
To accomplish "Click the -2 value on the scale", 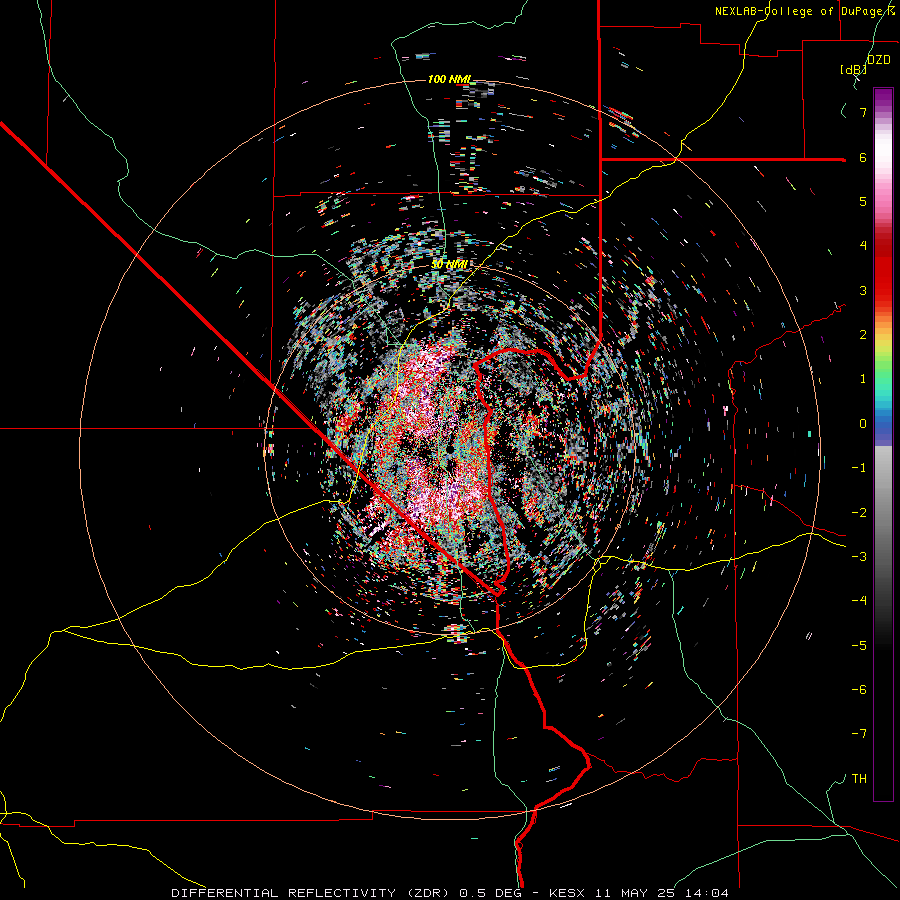I will (x=859, y=512).
